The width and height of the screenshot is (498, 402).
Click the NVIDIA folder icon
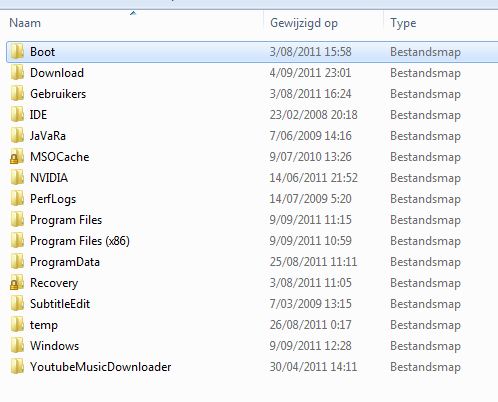tap(17, 178)
